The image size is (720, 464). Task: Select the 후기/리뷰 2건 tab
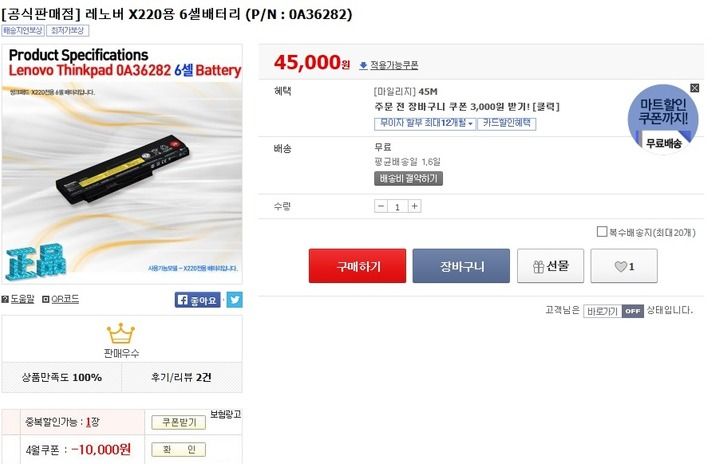[182, 377]
